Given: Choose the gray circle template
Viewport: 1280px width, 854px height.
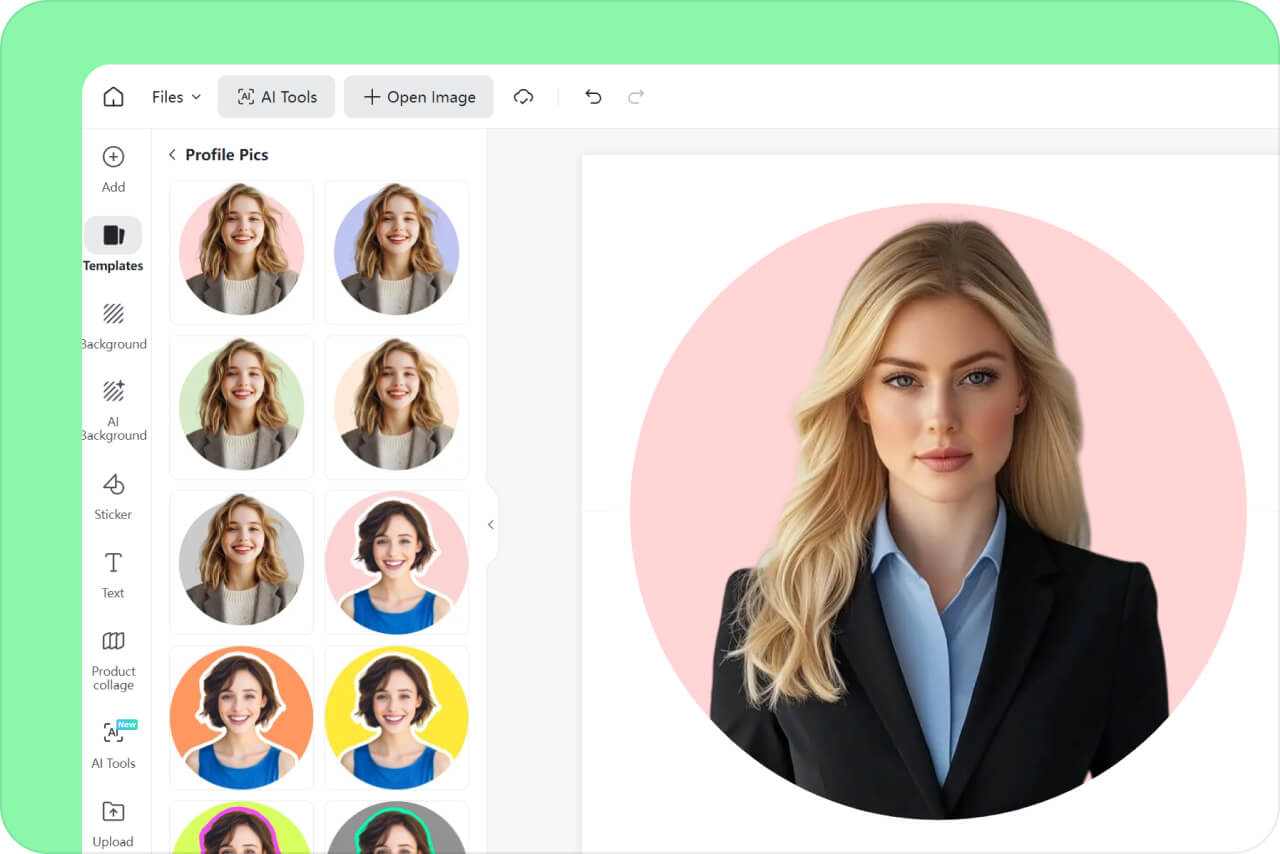Looking at the screenshot, I should click(x=241, y=562).
